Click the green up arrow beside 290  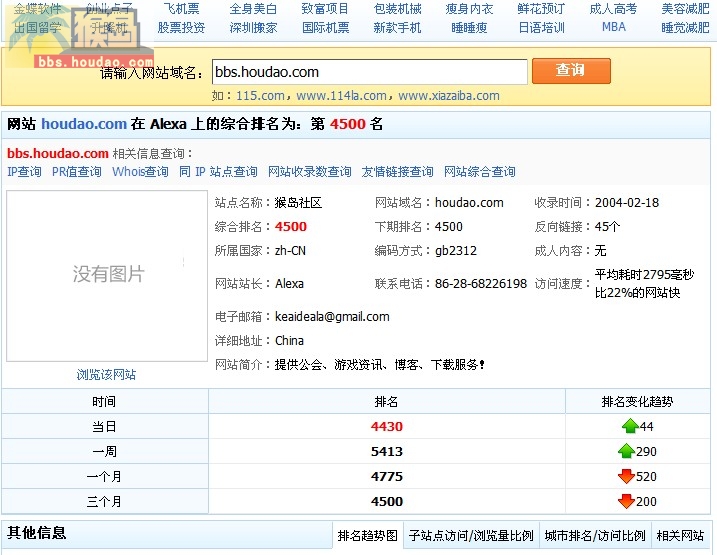(626, 451)
